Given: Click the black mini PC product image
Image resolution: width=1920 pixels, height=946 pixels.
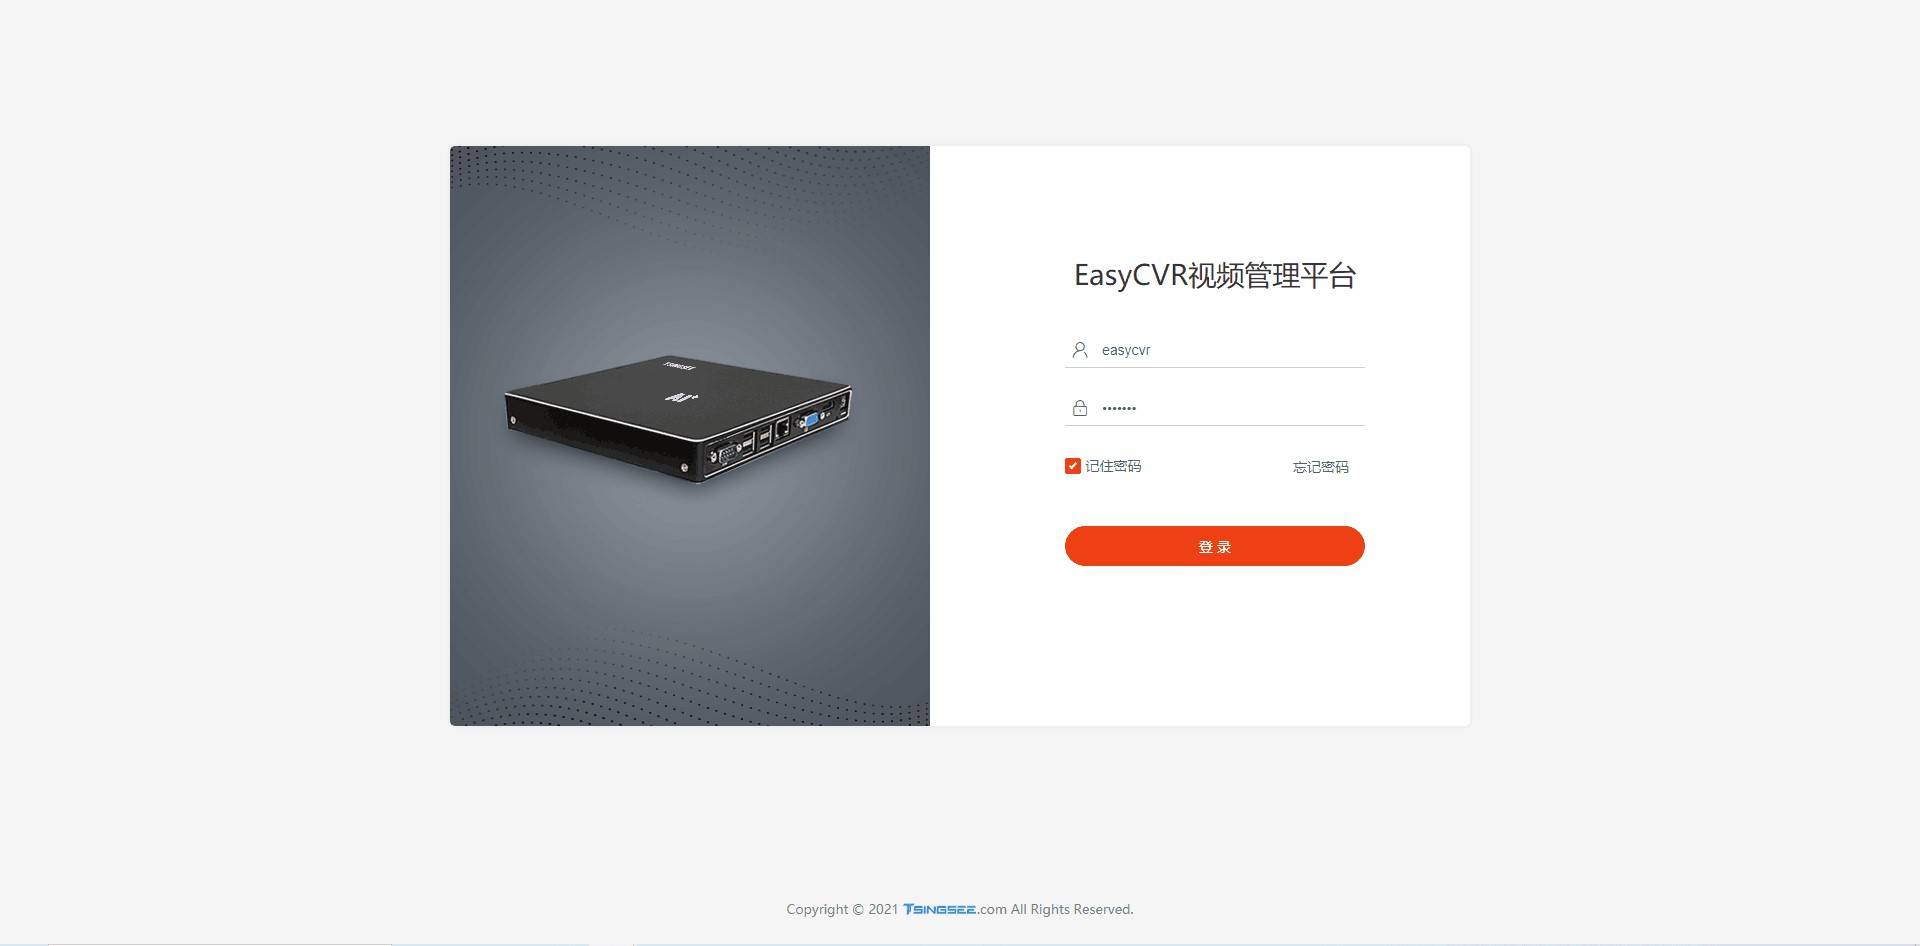Looking at the screenshot, I should [678, 420].
